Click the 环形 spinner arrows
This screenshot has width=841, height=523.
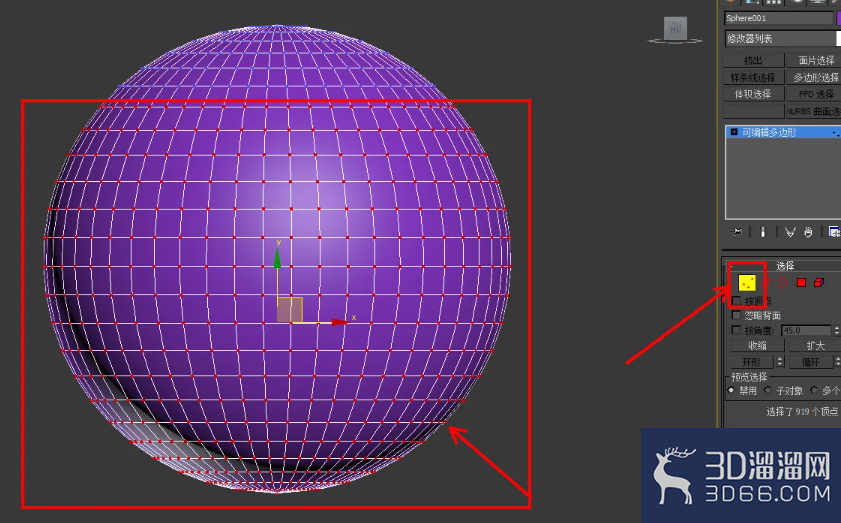[x=780, y=362]
